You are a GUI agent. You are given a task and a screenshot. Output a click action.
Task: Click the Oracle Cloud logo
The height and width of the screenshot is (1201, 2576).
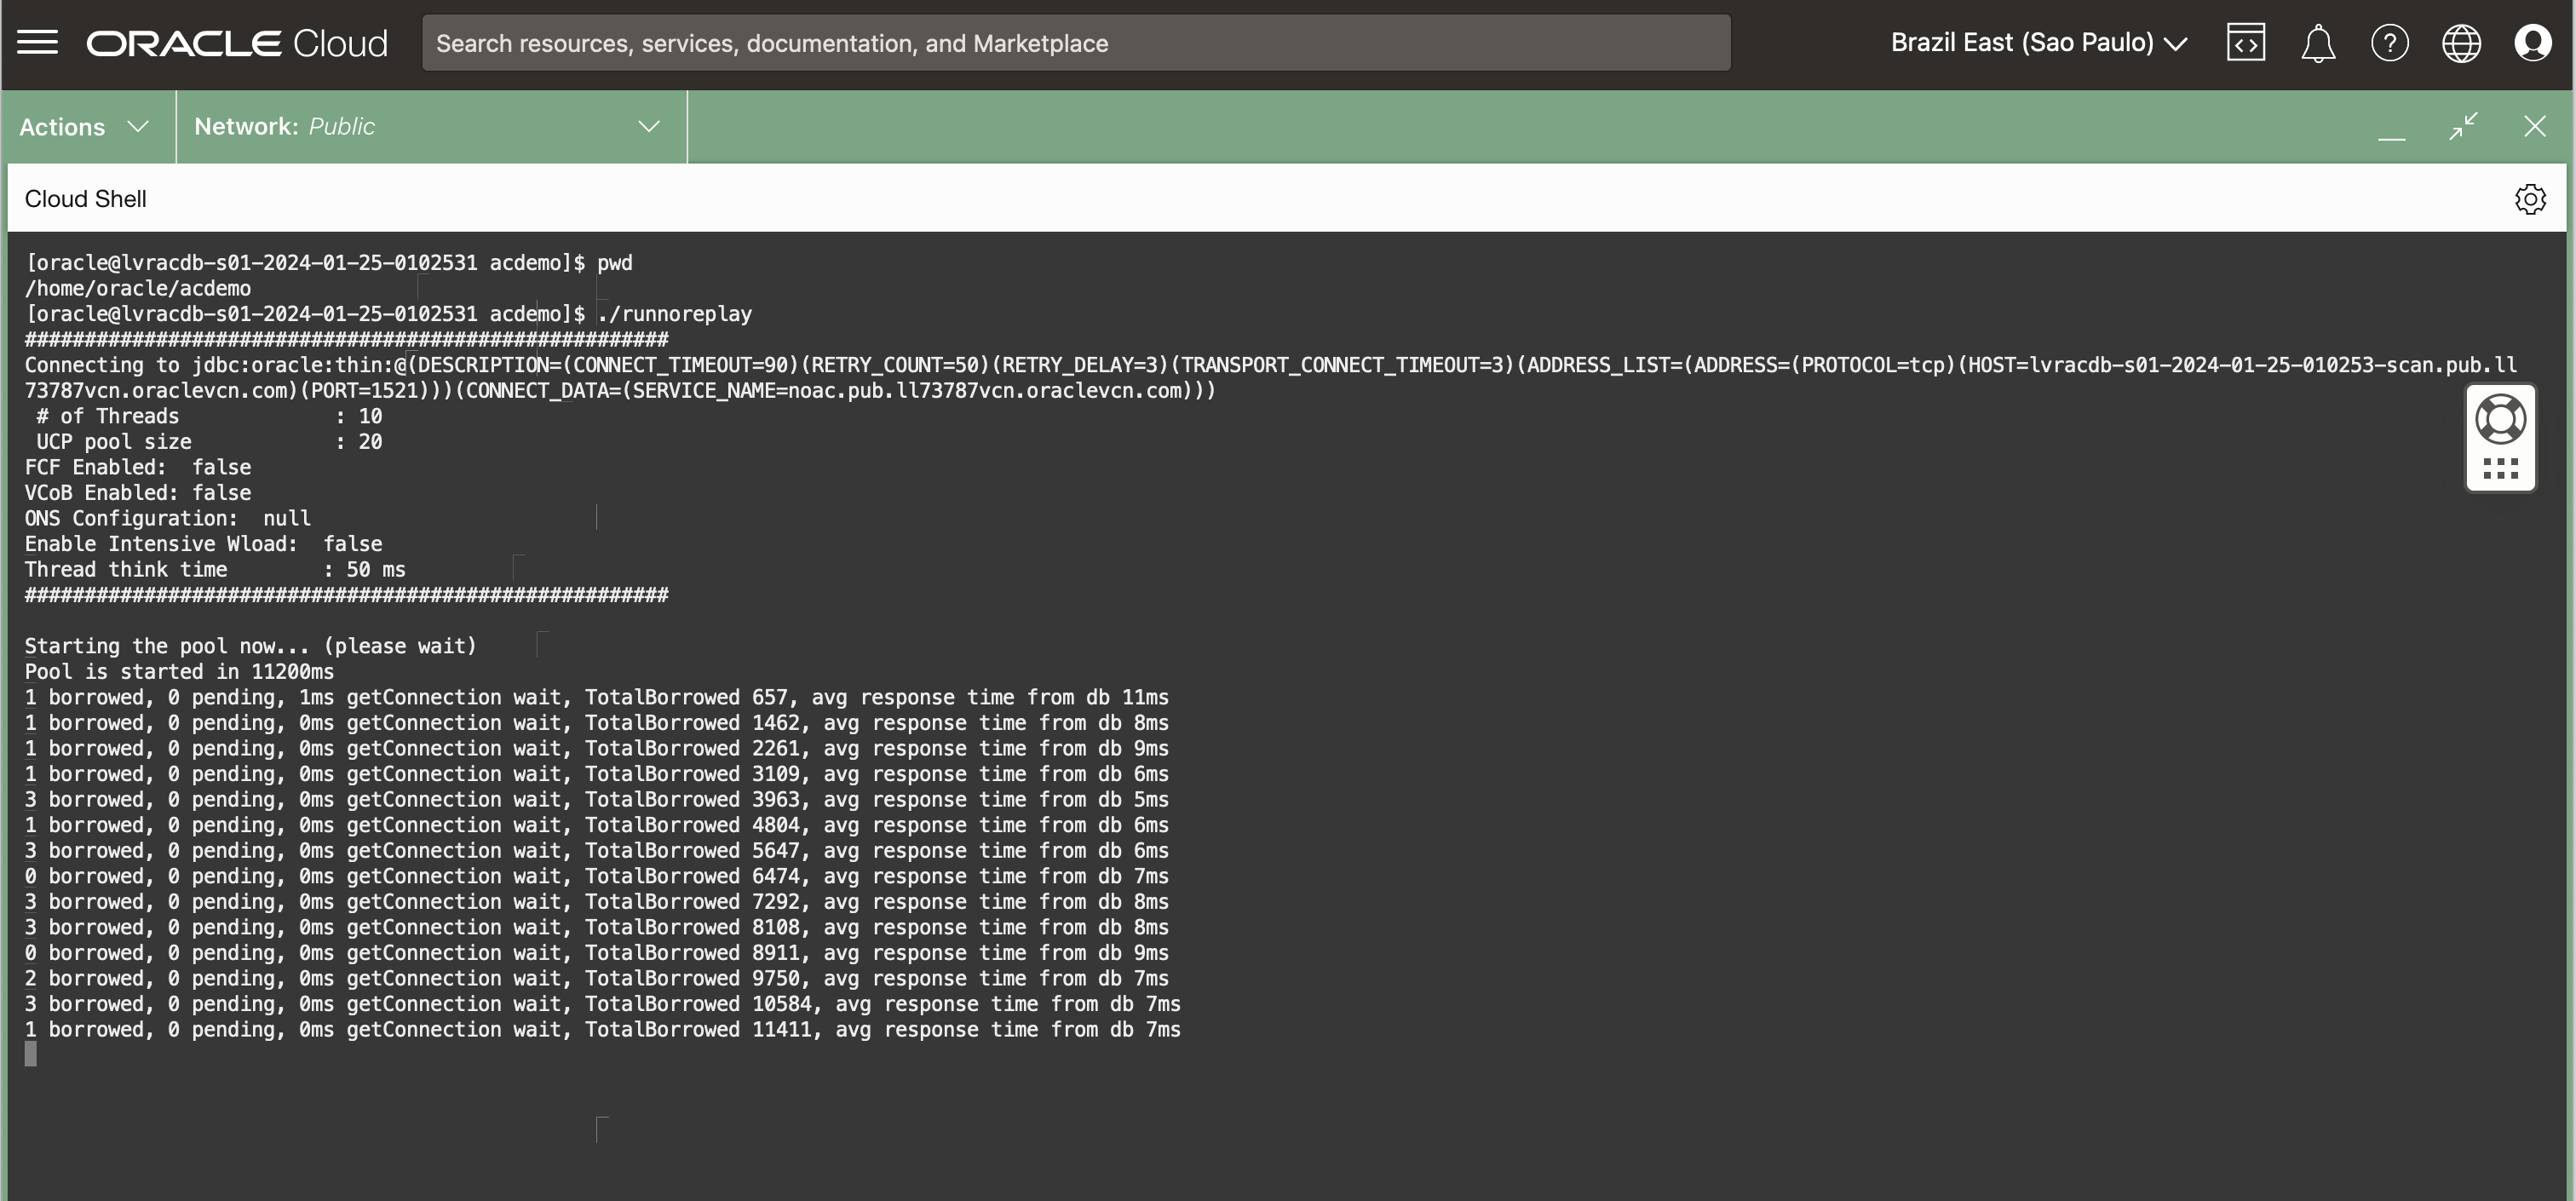237,43
